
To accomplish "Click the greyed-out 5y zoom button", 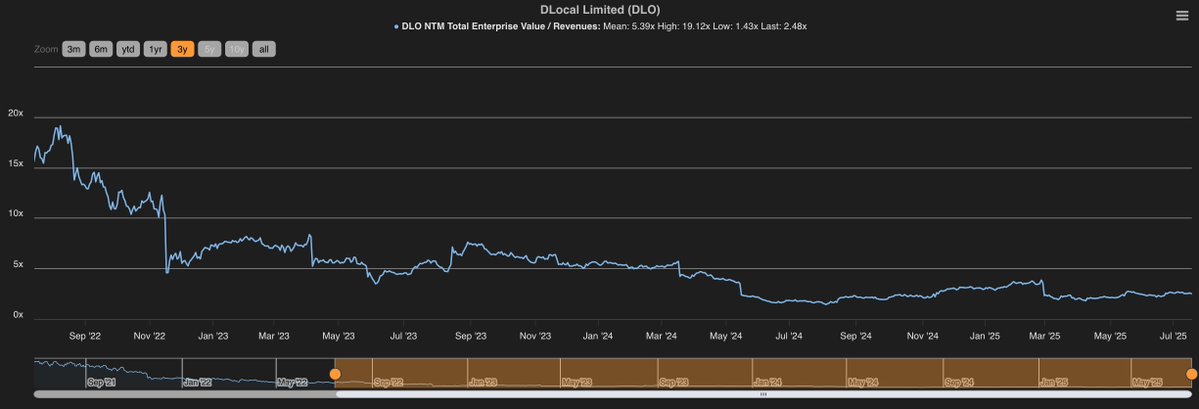I will 209,49.
